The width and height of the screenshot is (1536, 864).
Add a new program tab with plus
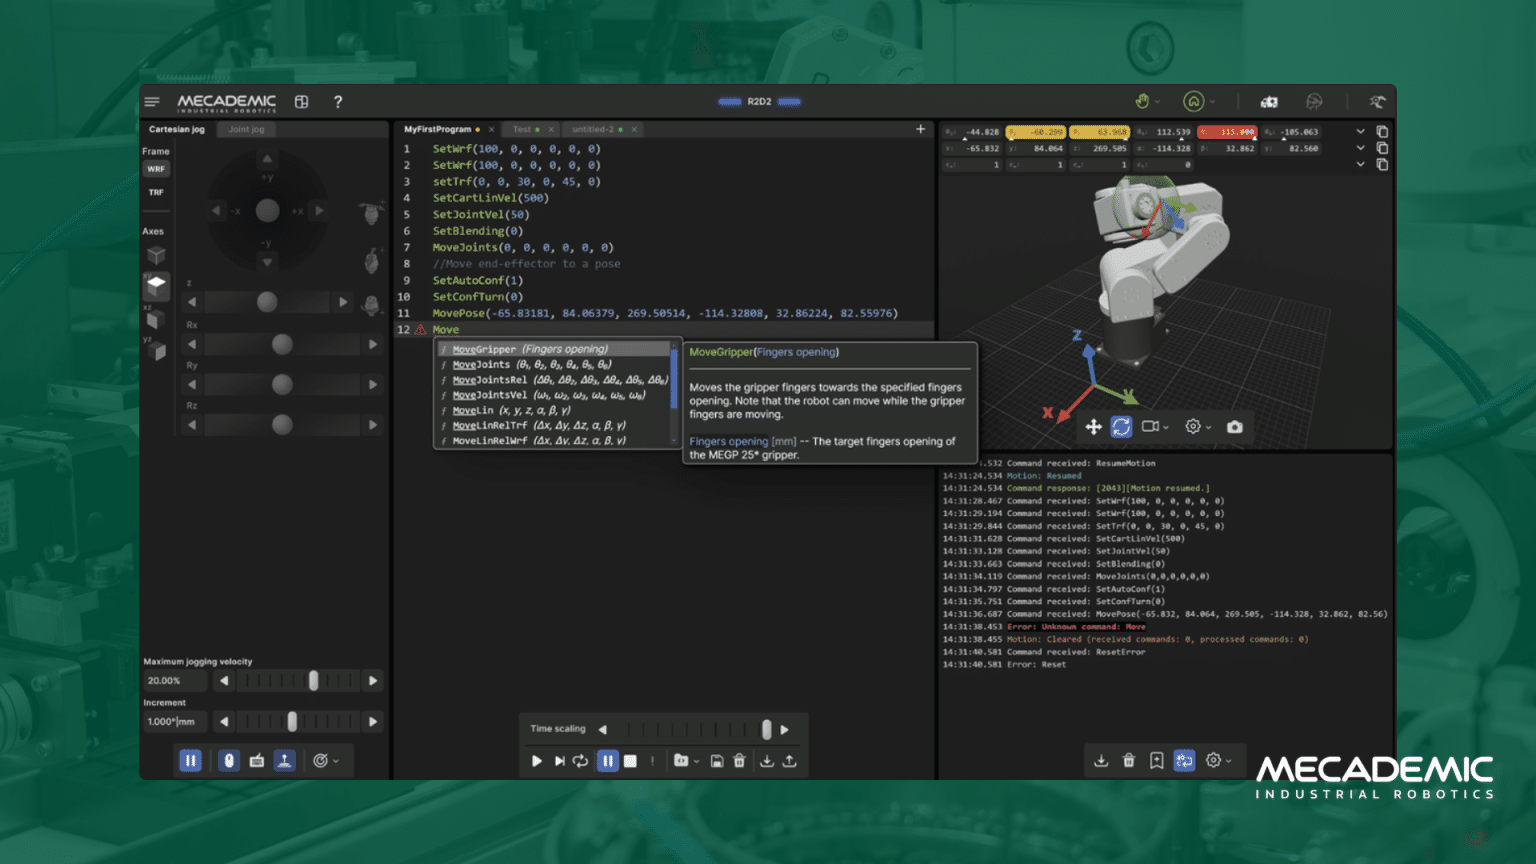[x=920, y=129]
